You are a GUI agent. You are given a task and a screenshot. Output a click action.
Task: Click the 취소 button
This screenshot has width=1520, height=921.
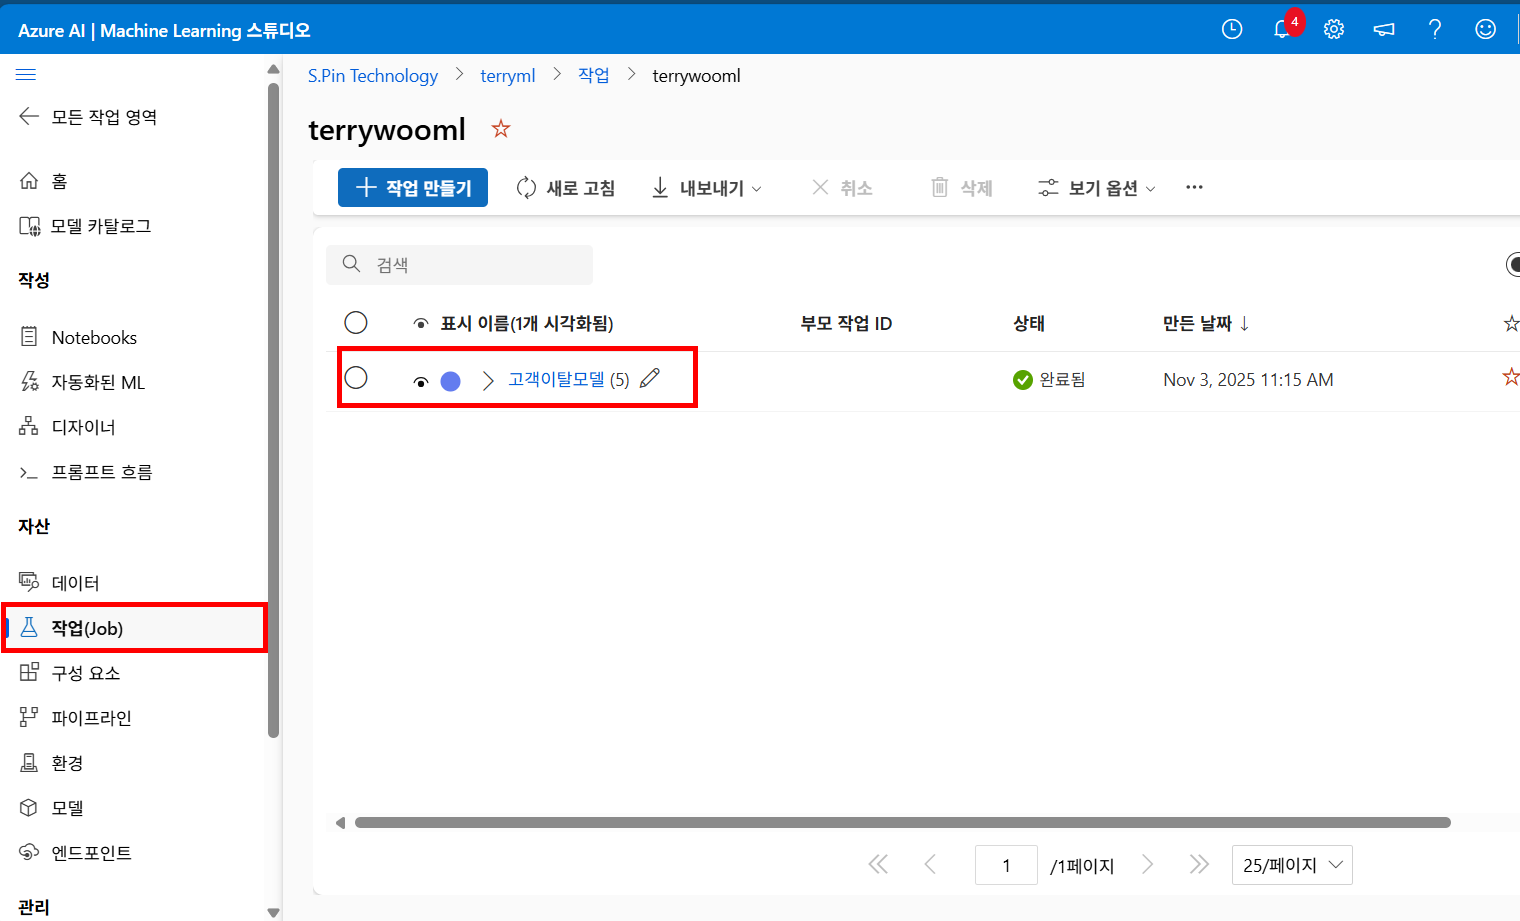pyautogui.click(x=842, y=188)
